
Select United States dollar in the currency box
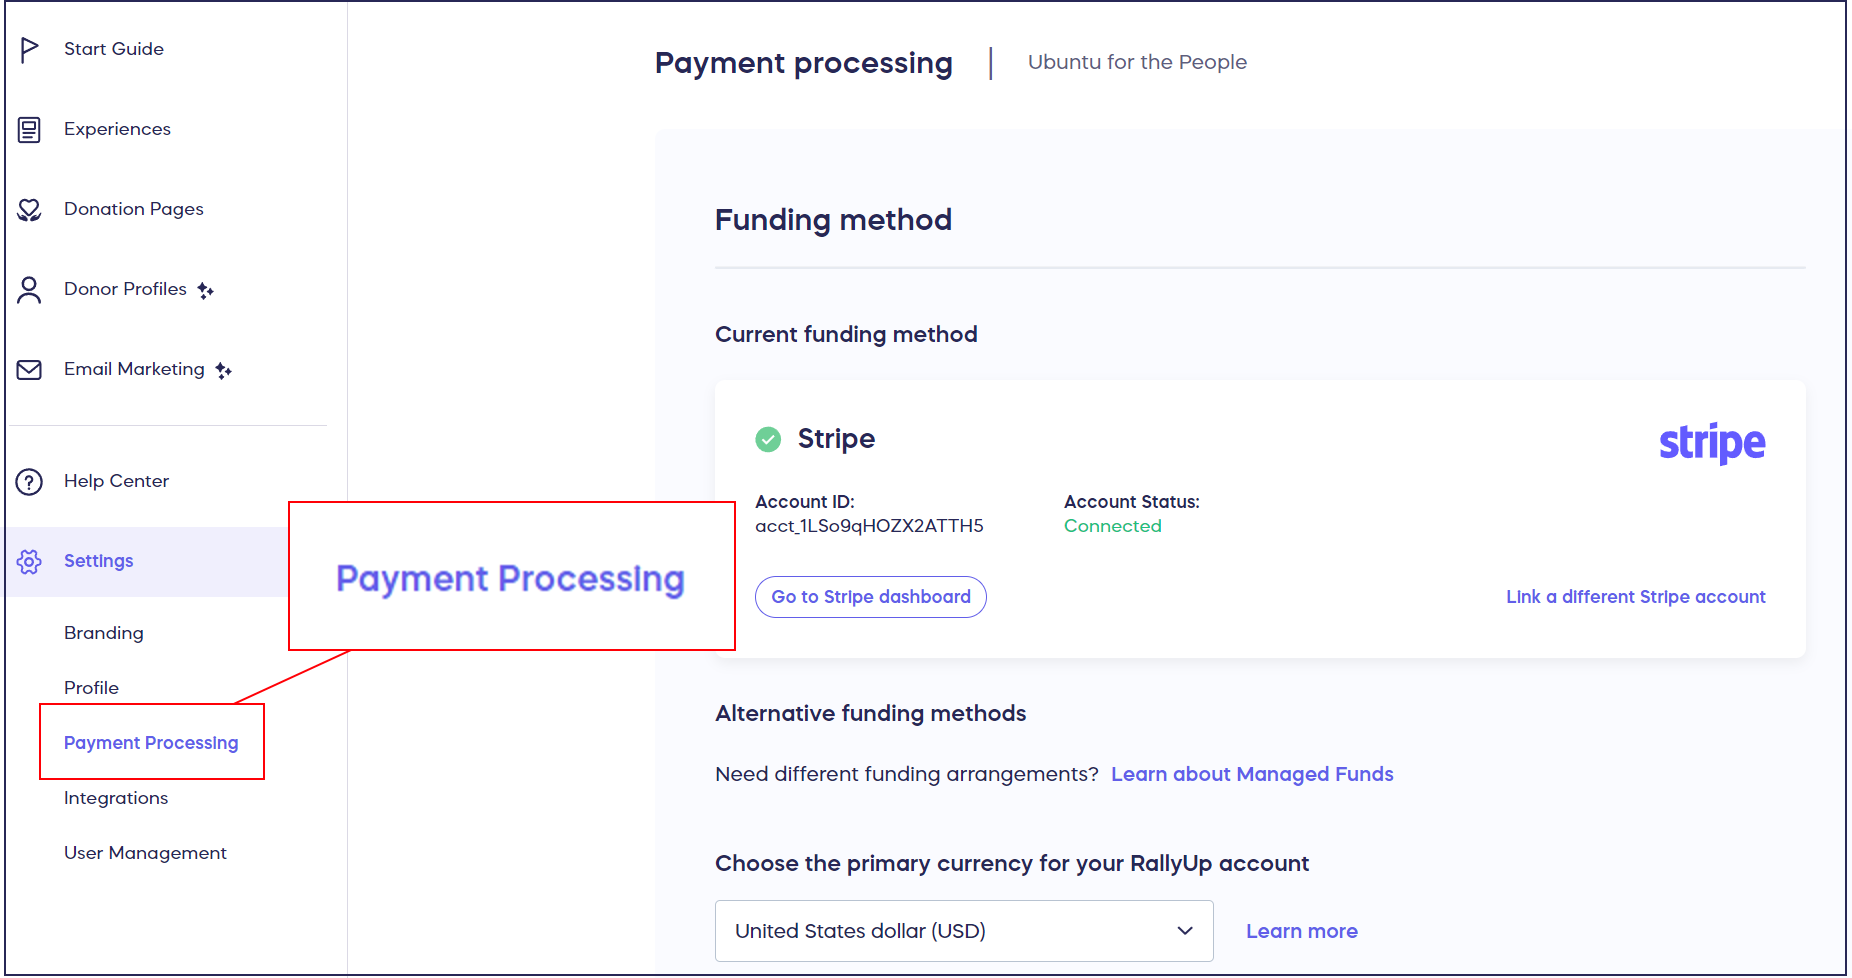tap(859, 930)
